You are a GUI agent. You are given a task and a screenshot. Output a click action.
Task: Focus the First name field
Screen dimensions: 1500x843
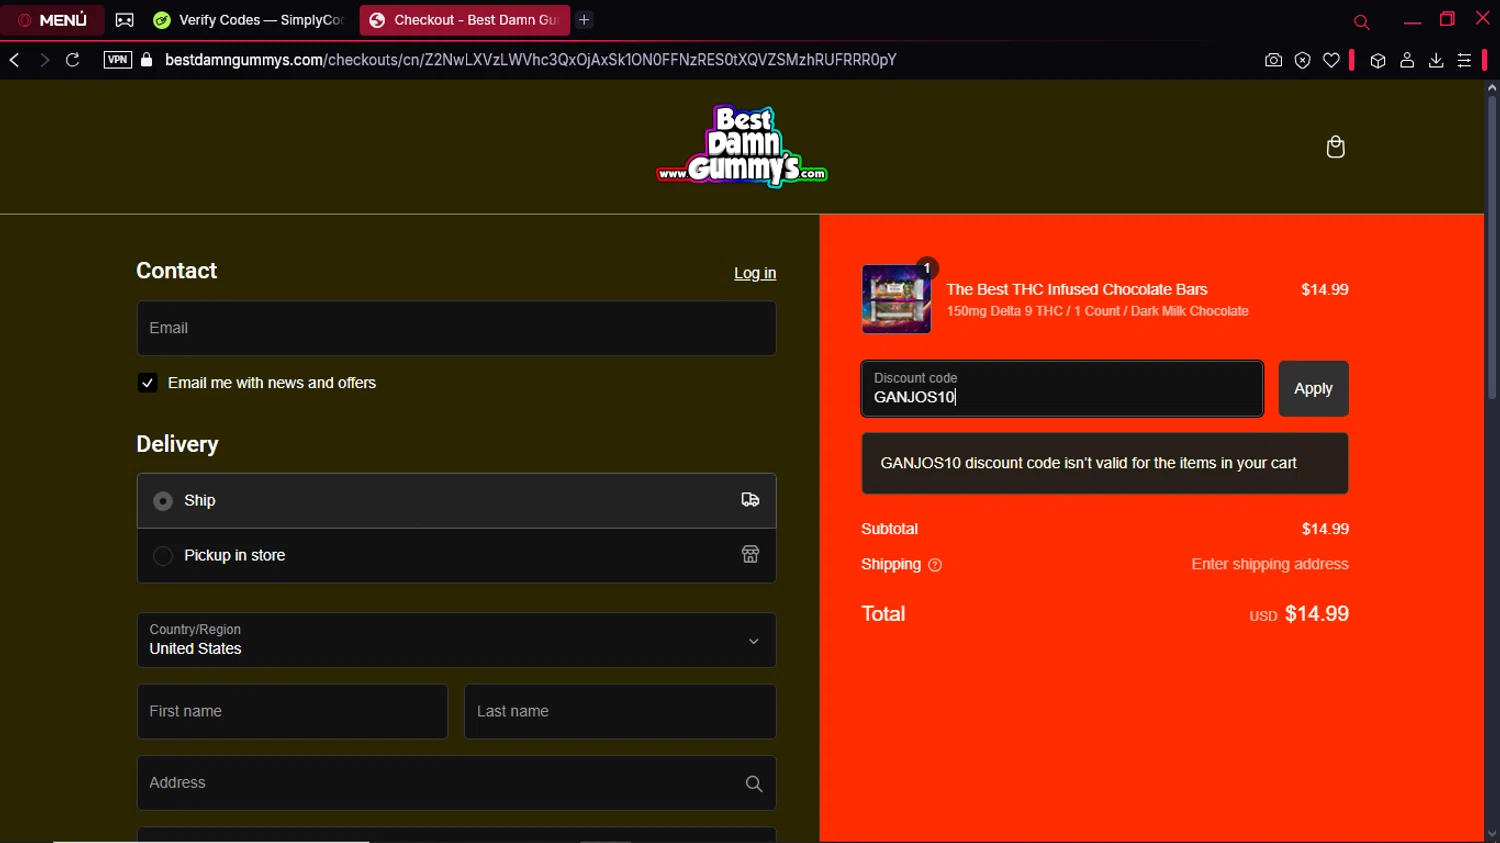pos(292,711)
